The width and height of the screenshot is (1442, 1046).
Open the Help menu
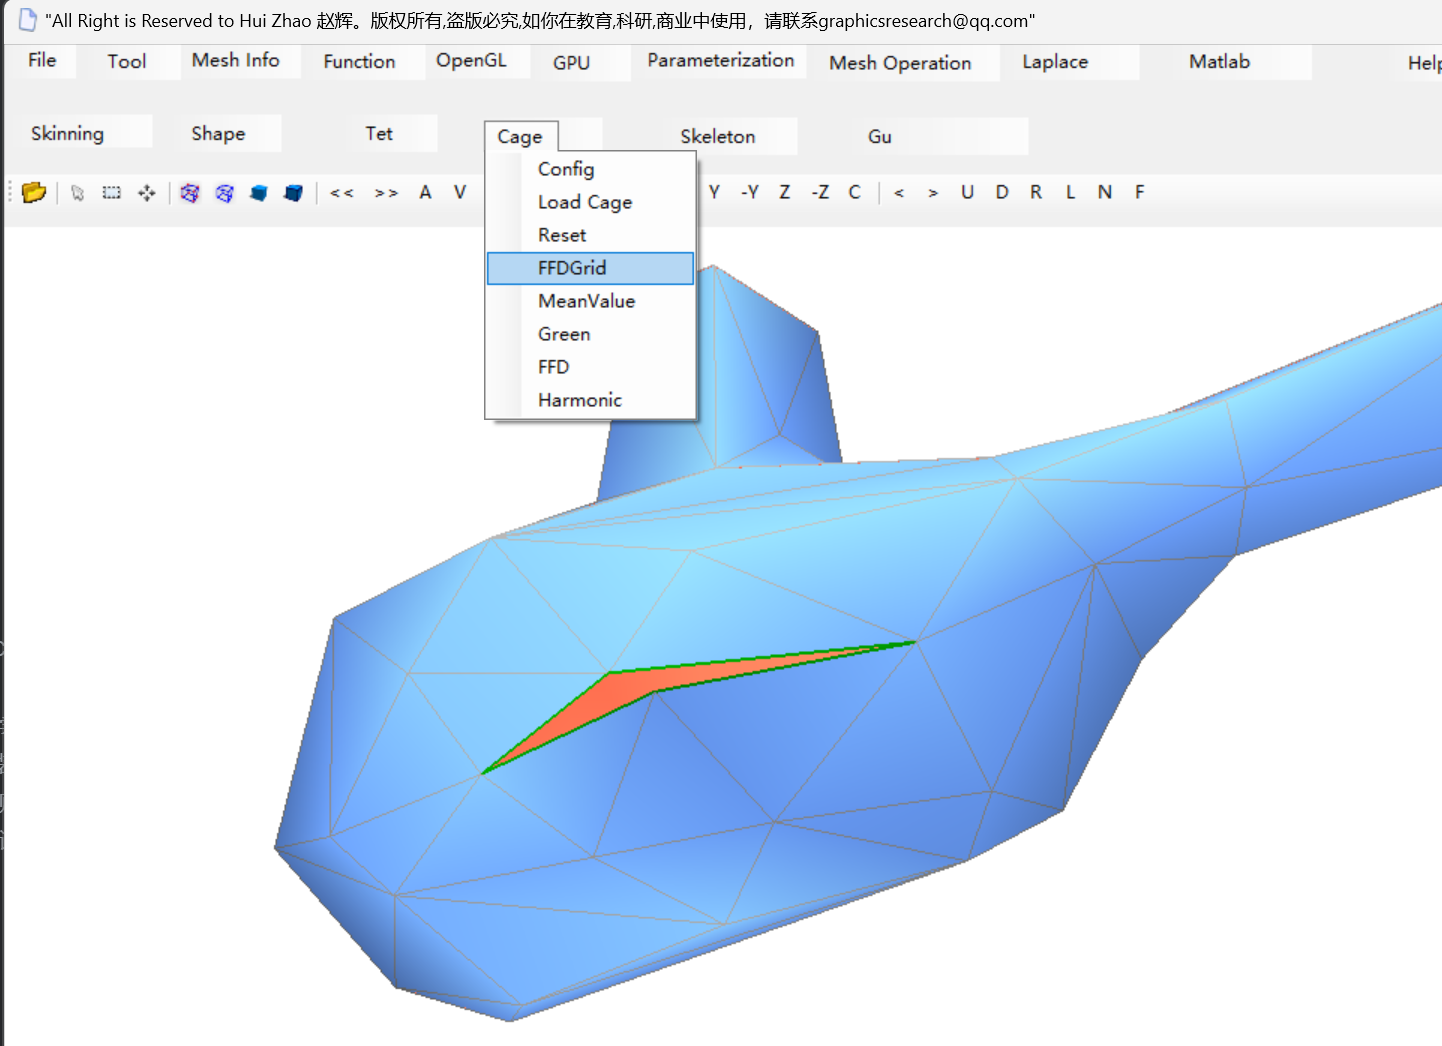pyautogui.click(x=1424, y=63)
